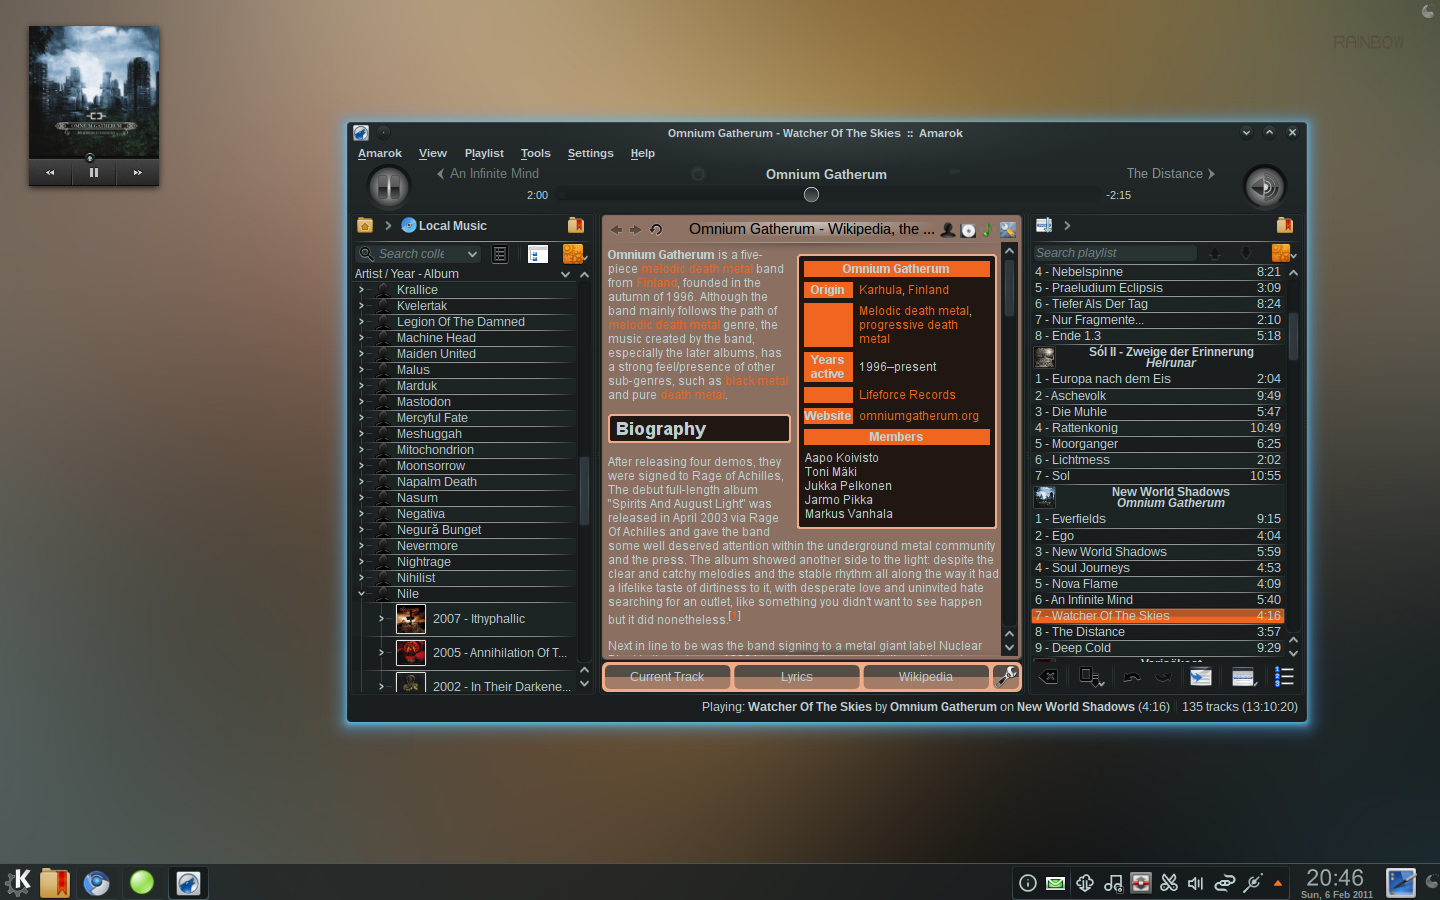Open Wikipedia applet settings wrench icon

pos(1007,230)
